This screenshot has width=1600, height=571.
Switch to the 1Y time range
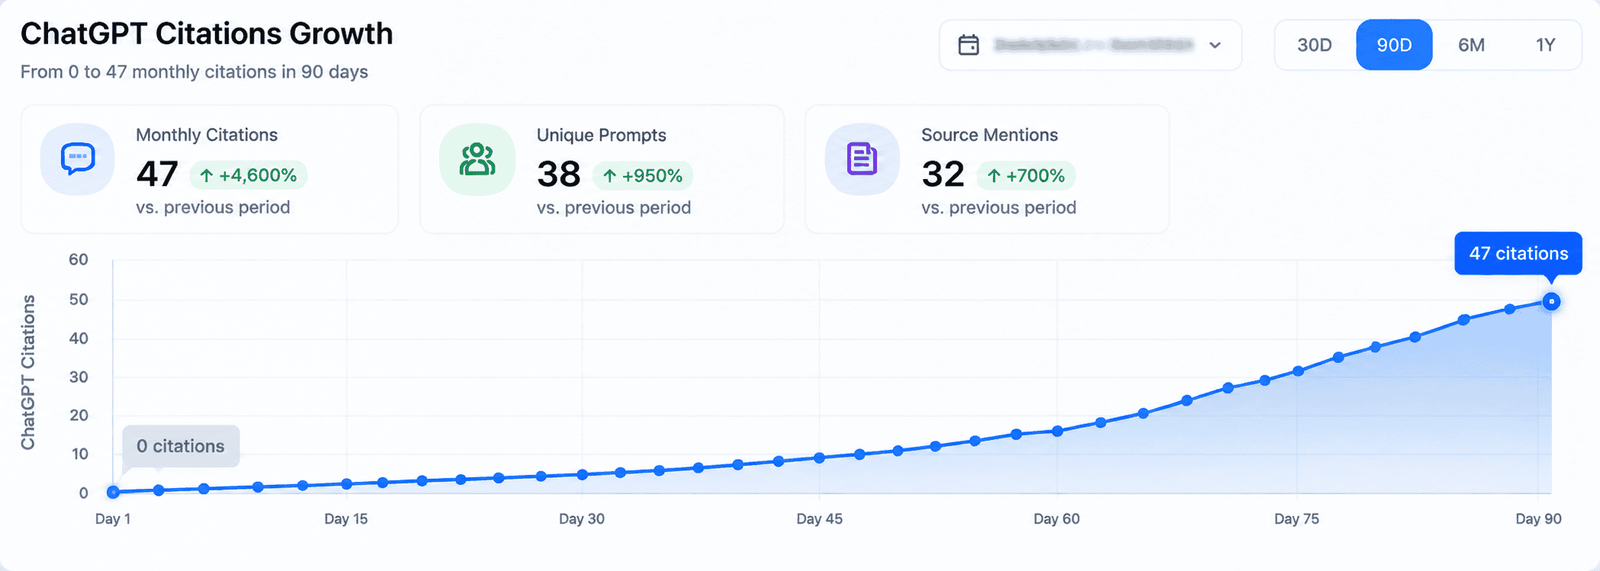1545,45
